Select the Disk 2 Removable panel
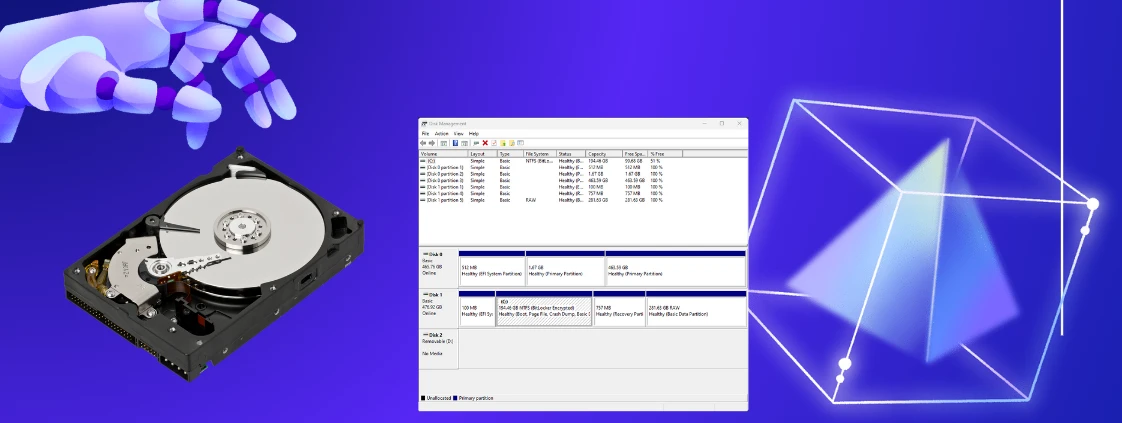Image resolution: width=1122 pixels, height=423 pixels. (436, 345)
